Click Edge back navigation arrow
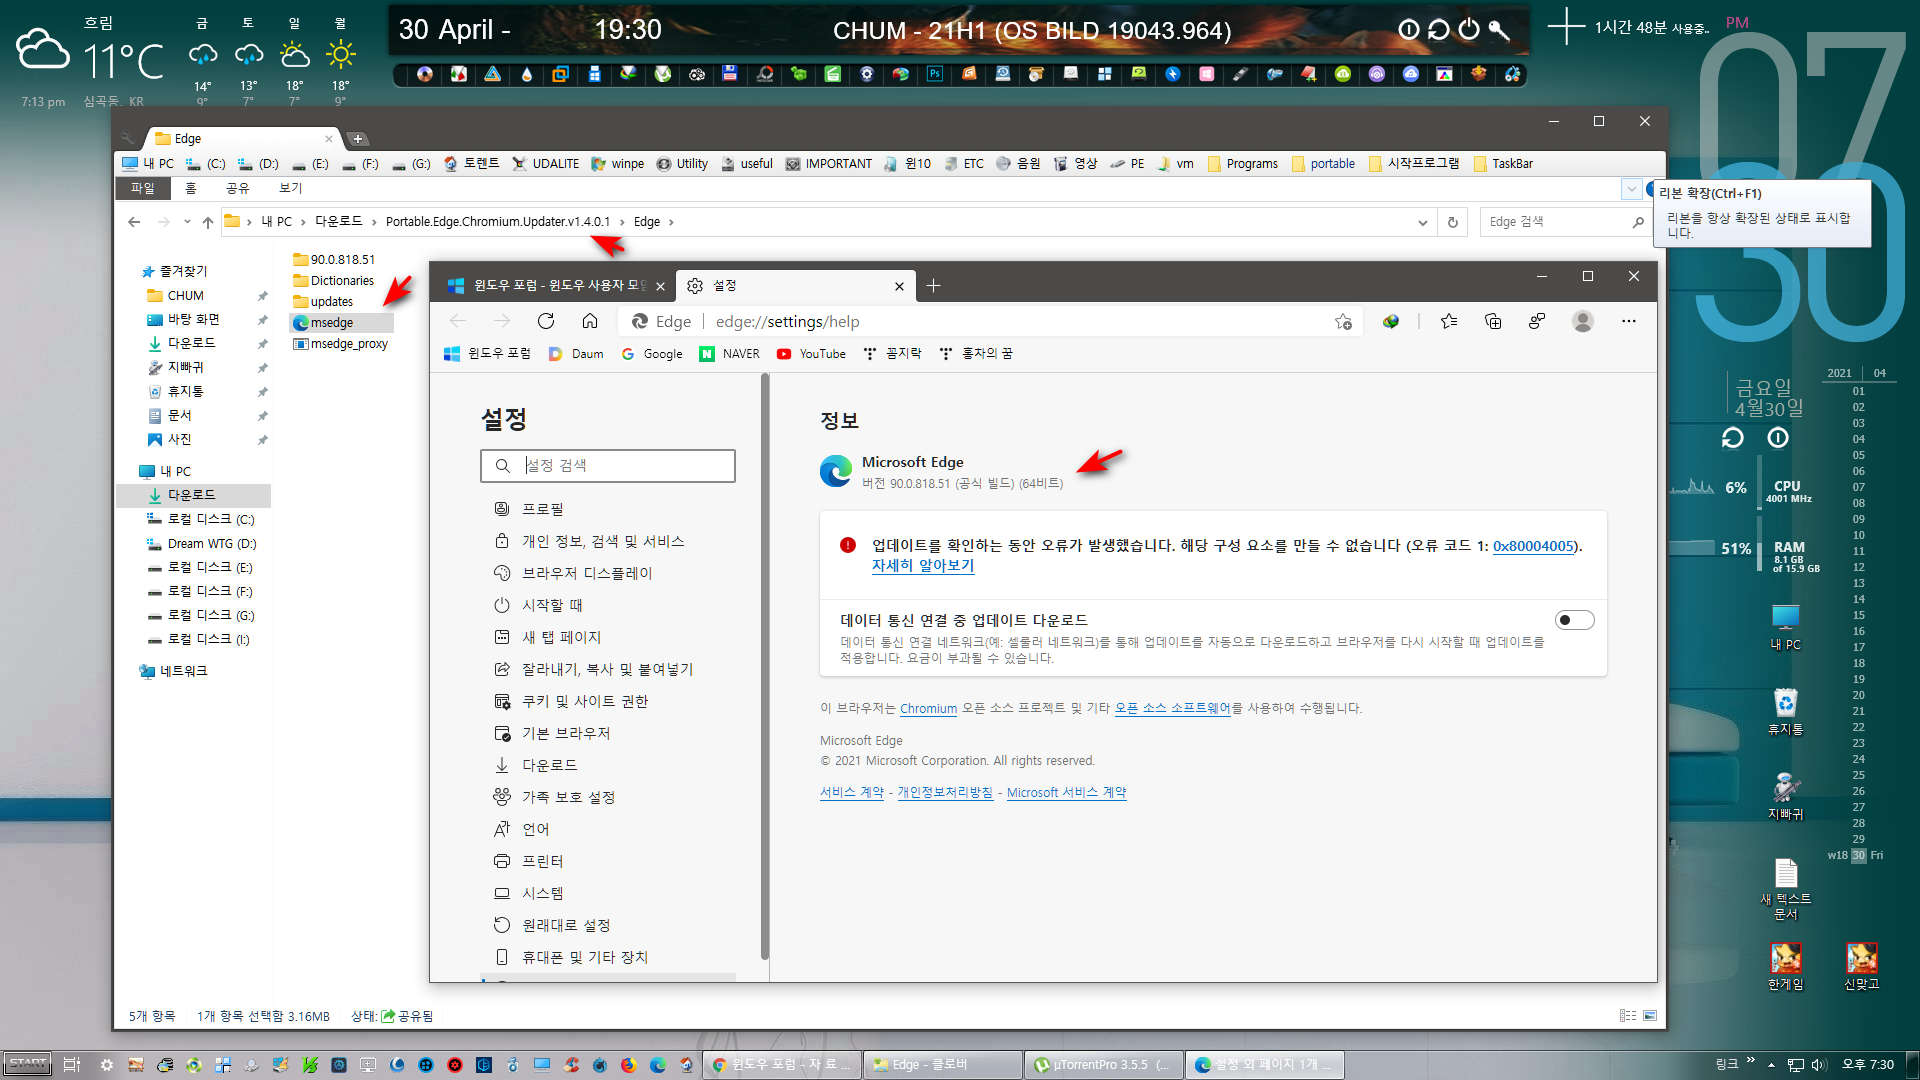1920x1080 pixels. tap(458, 321)
